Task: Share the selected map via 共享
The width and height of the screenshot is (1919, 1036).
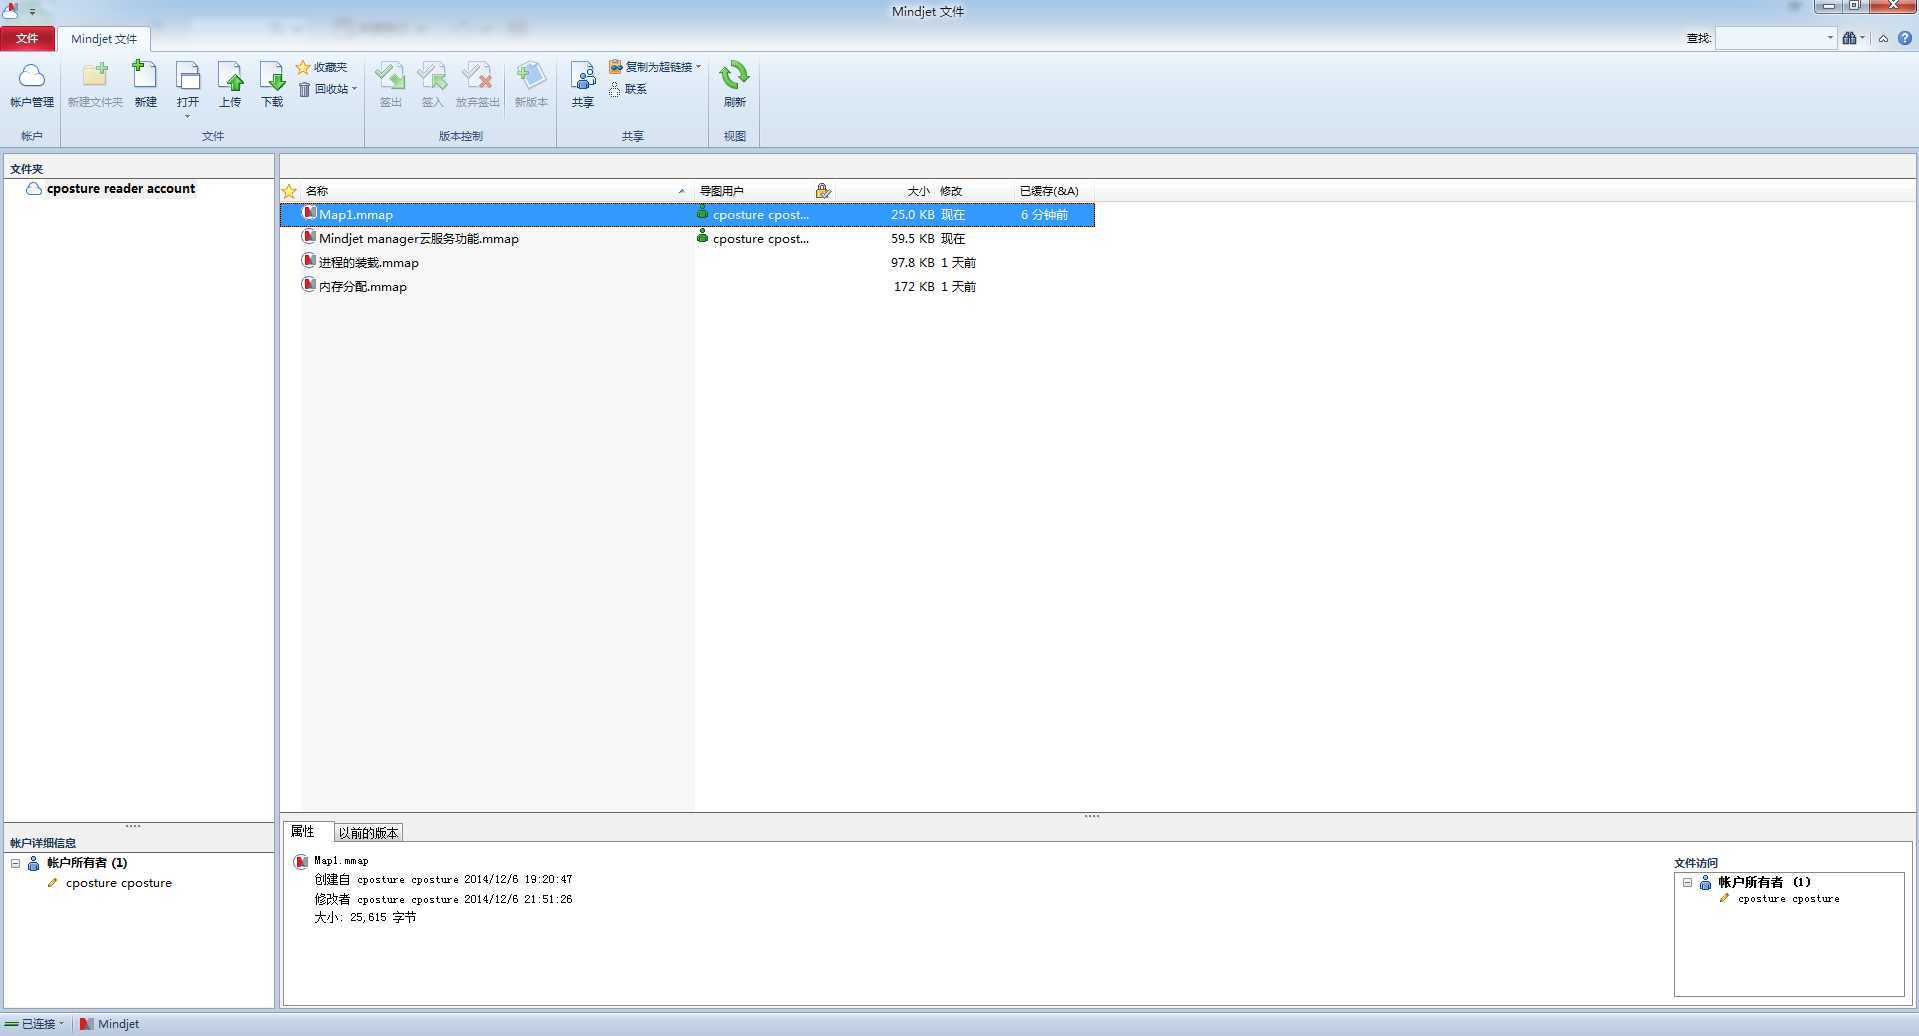Action: click(x=583, y=85)
